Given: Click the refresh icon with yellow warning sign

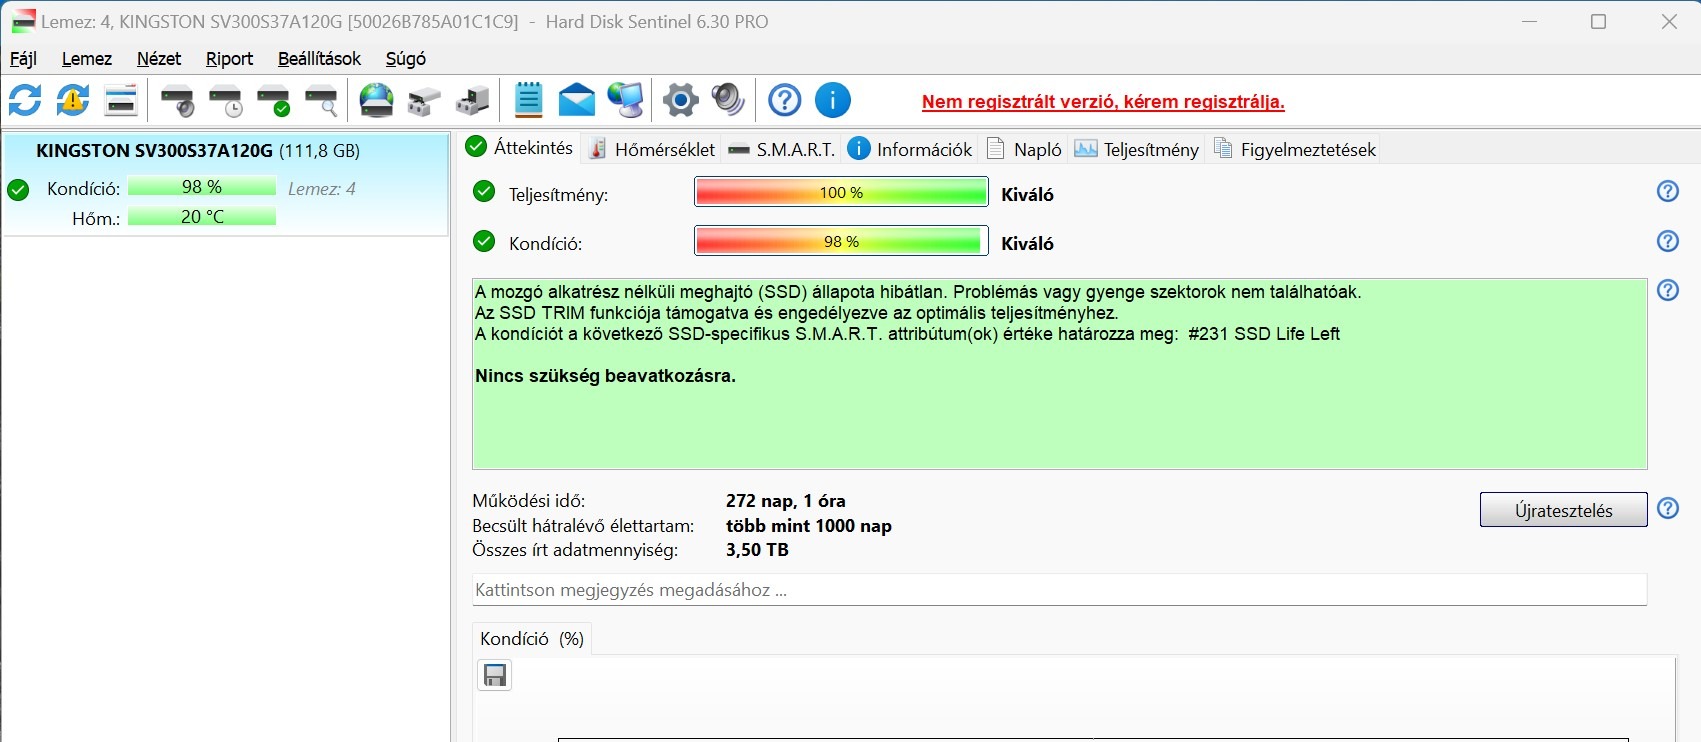Looking at the screenshot, I should point(73,100).
